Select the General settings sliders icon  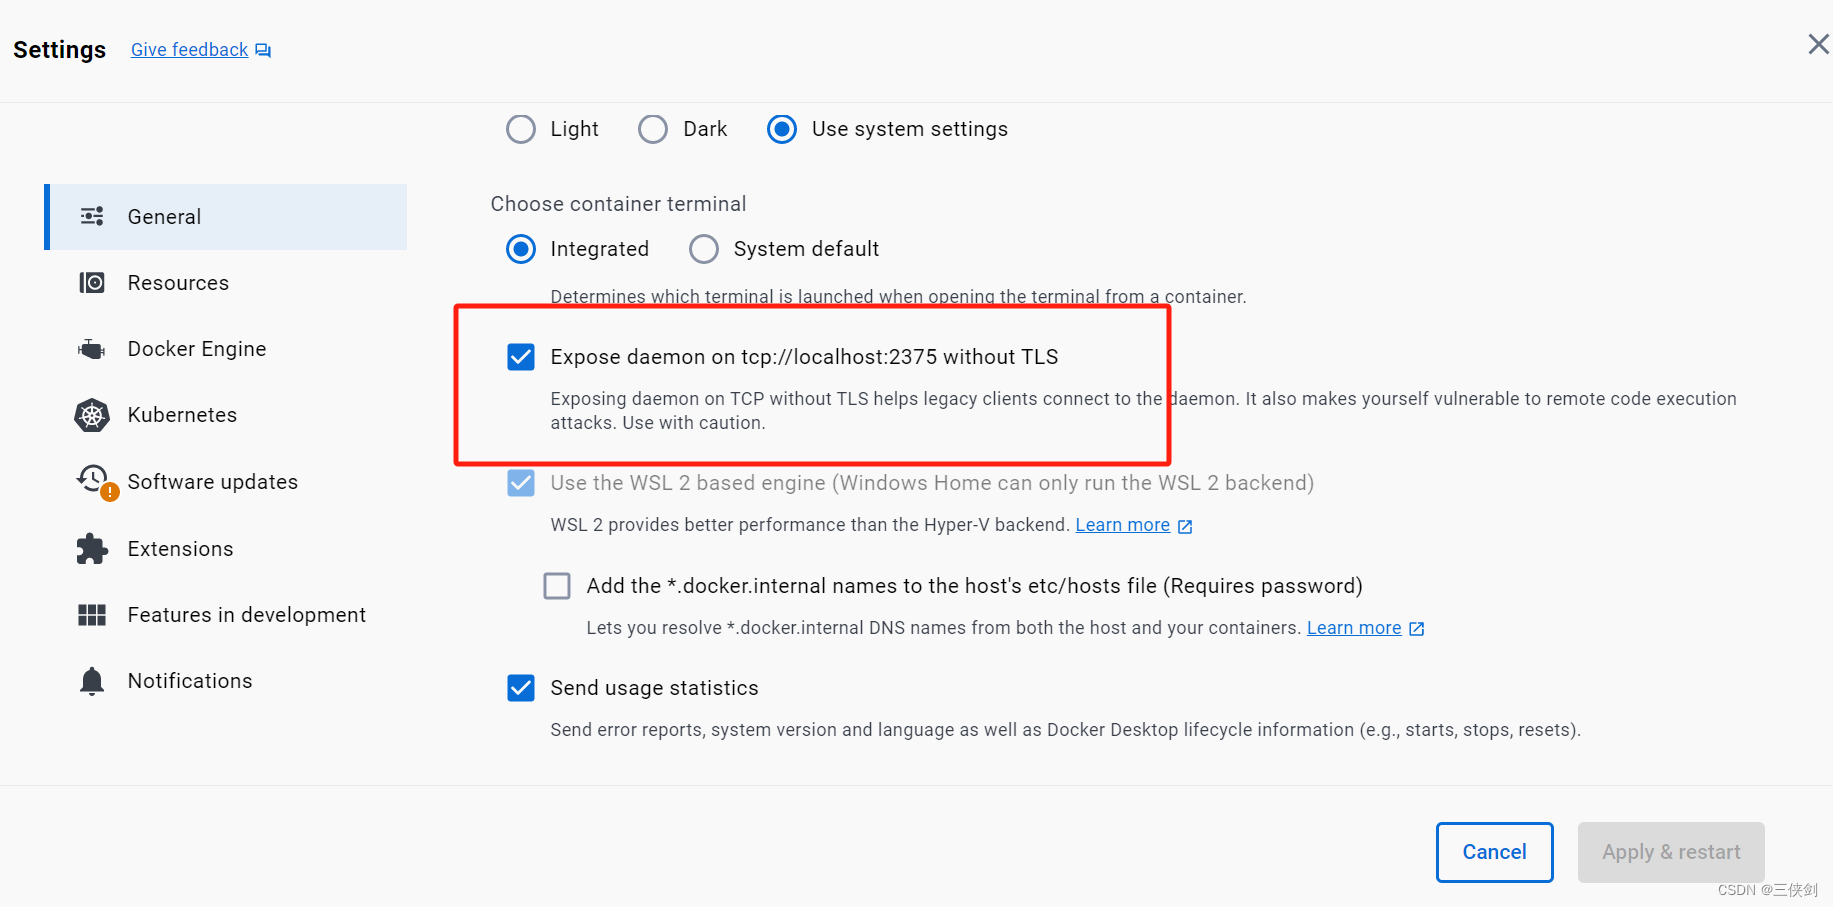coord(92,216)
